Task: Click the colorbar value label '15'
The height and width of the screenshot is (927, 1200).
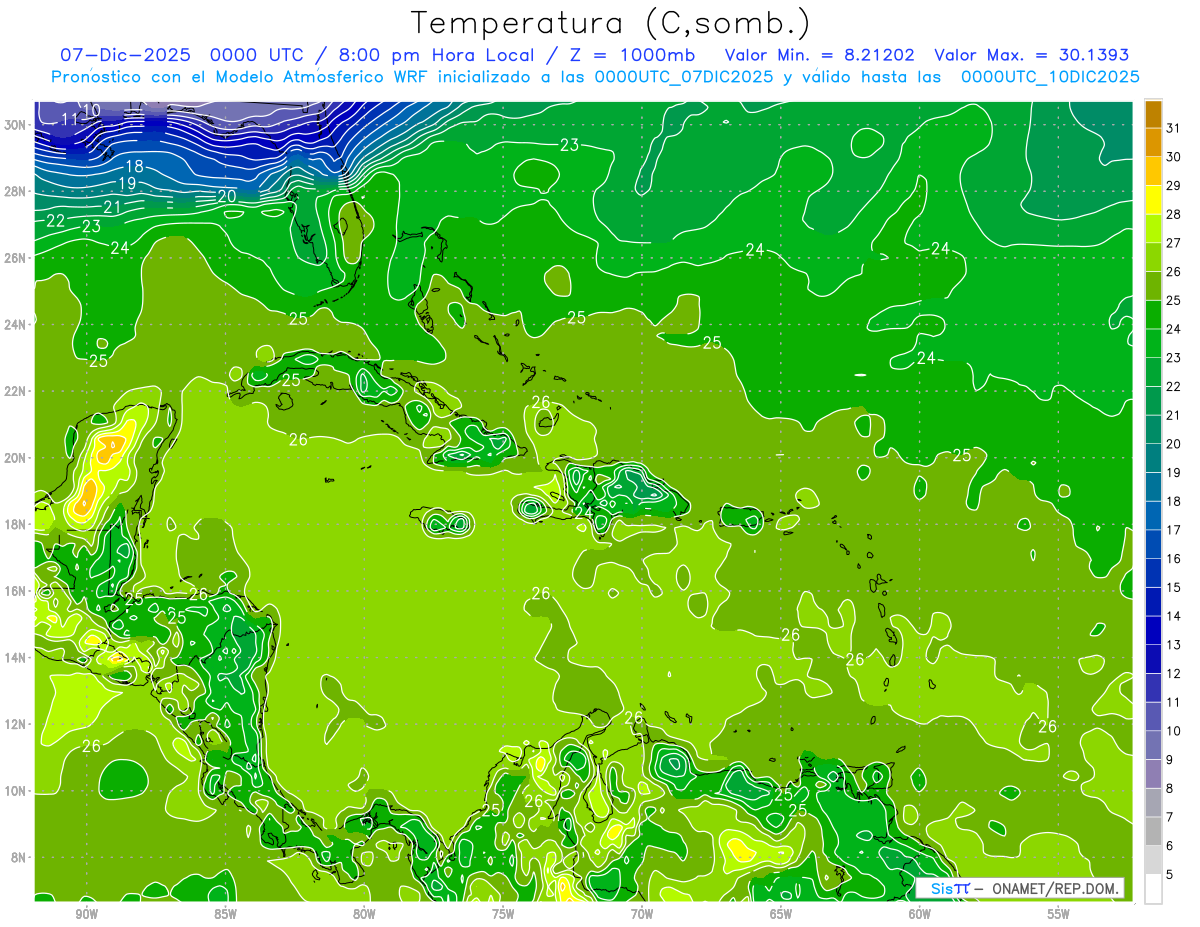Action: [x=1174, y=587]
